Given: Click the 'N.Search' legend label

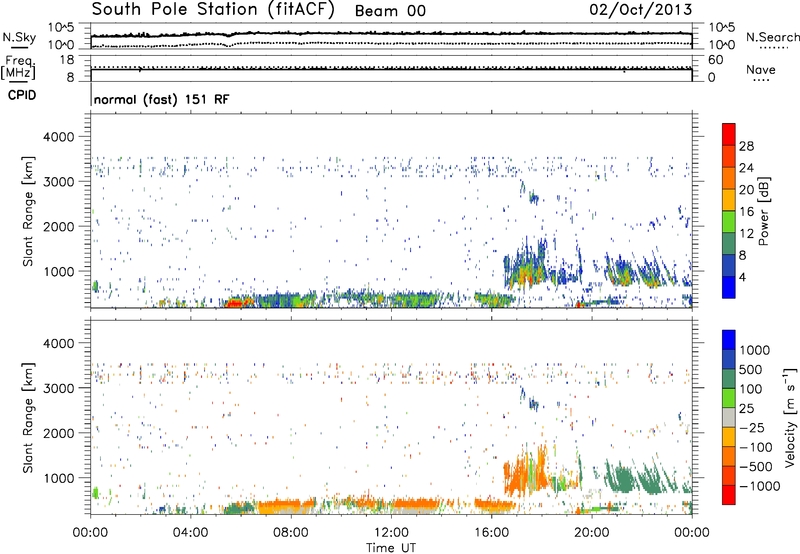Looking at the screenshot, I should point(772,37).
